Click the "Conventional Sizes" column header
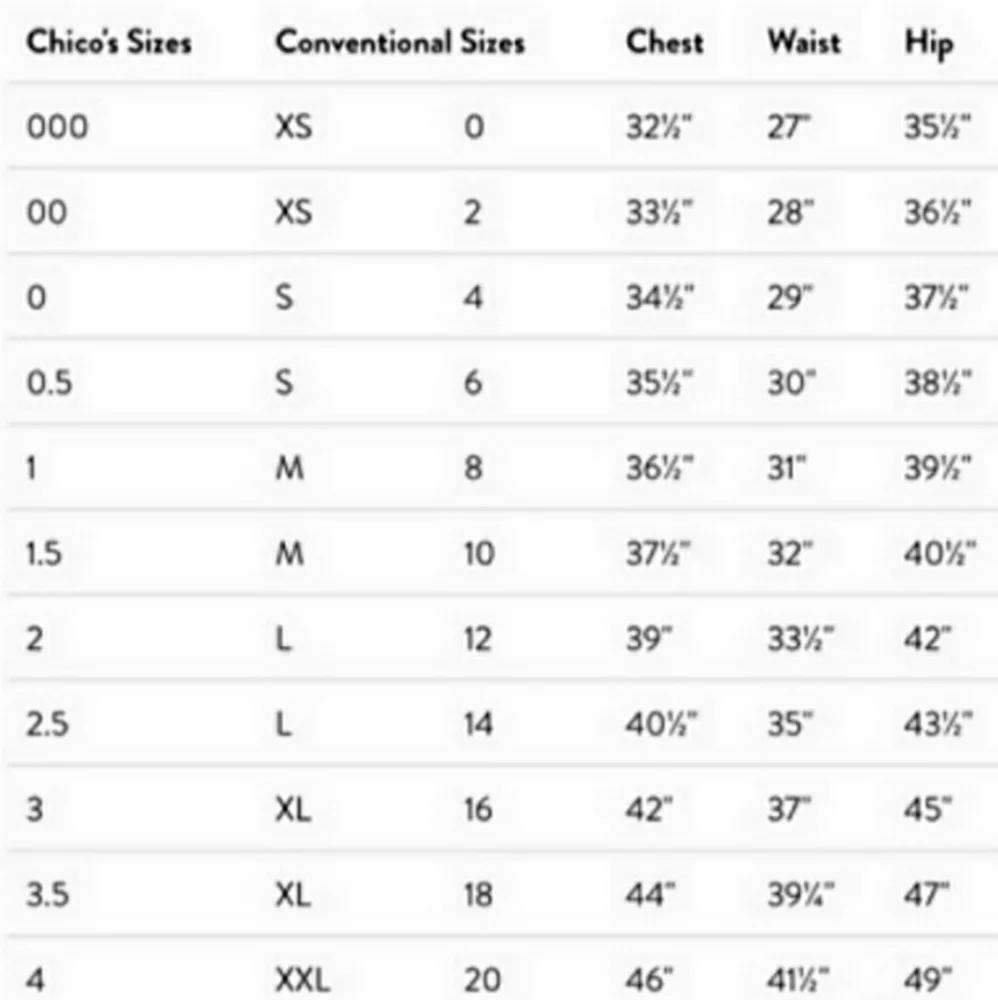This screenshot has width=998, height=1000. coord(400,43)
